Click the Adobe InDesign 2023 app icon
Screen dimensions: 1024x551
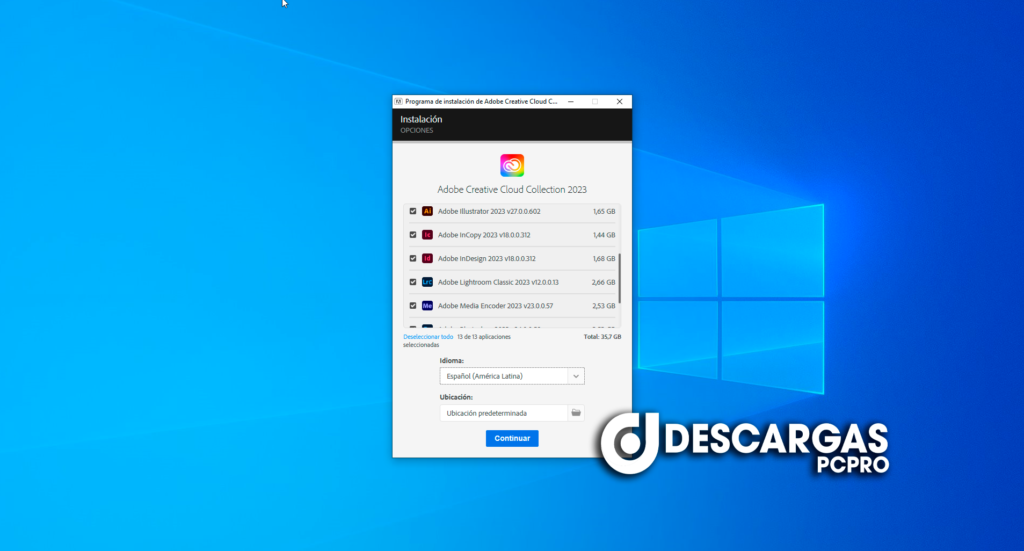pos(427,258)
